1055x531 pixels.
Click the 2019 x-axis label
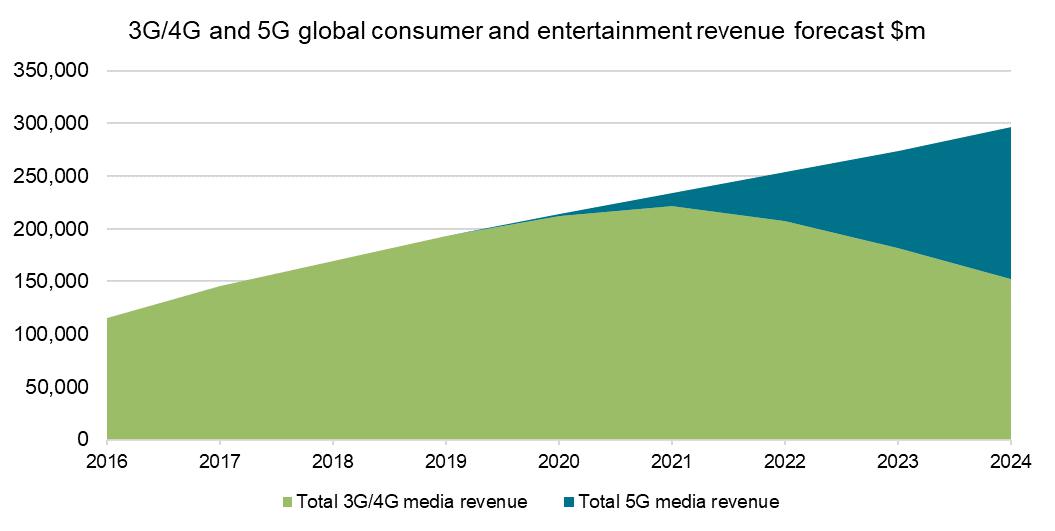tap(446, 462)
